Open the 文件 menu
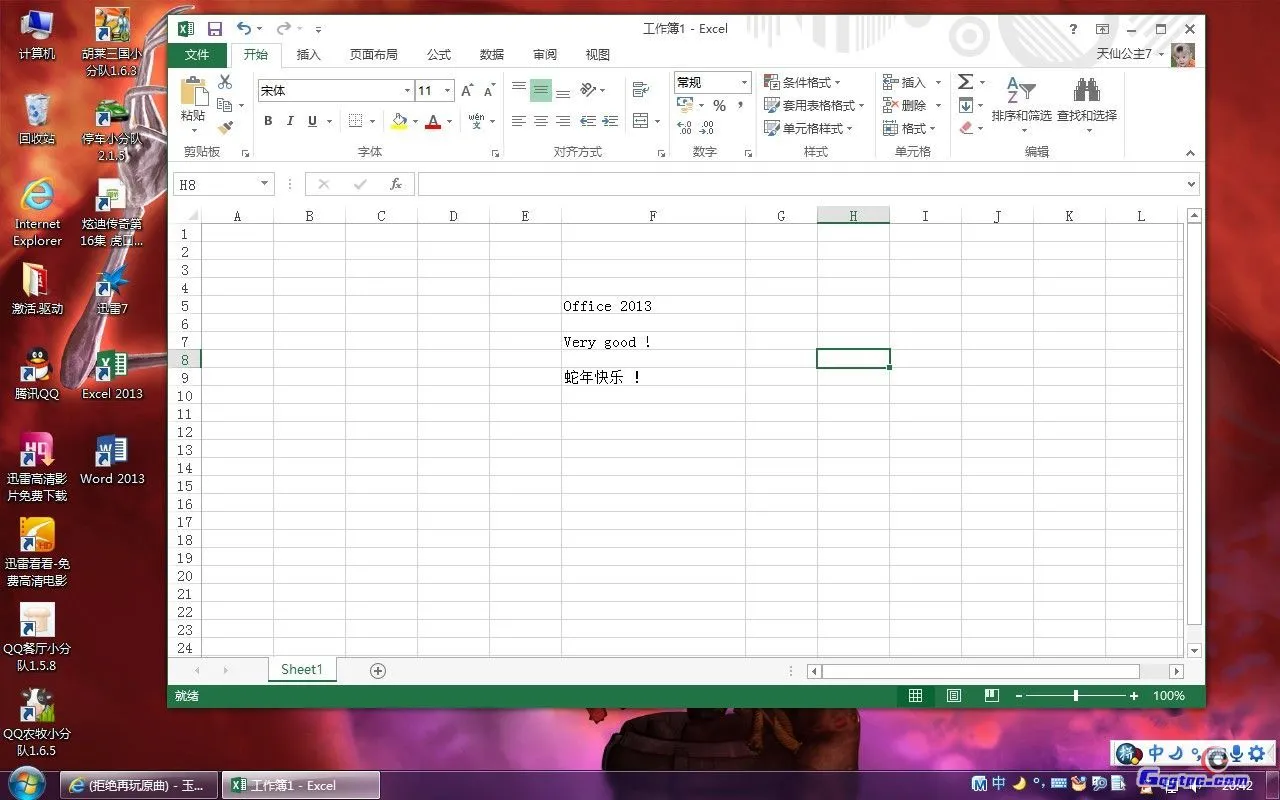Image resolution: width=1280 pixels, height=800 pixels. coord(197,55)
